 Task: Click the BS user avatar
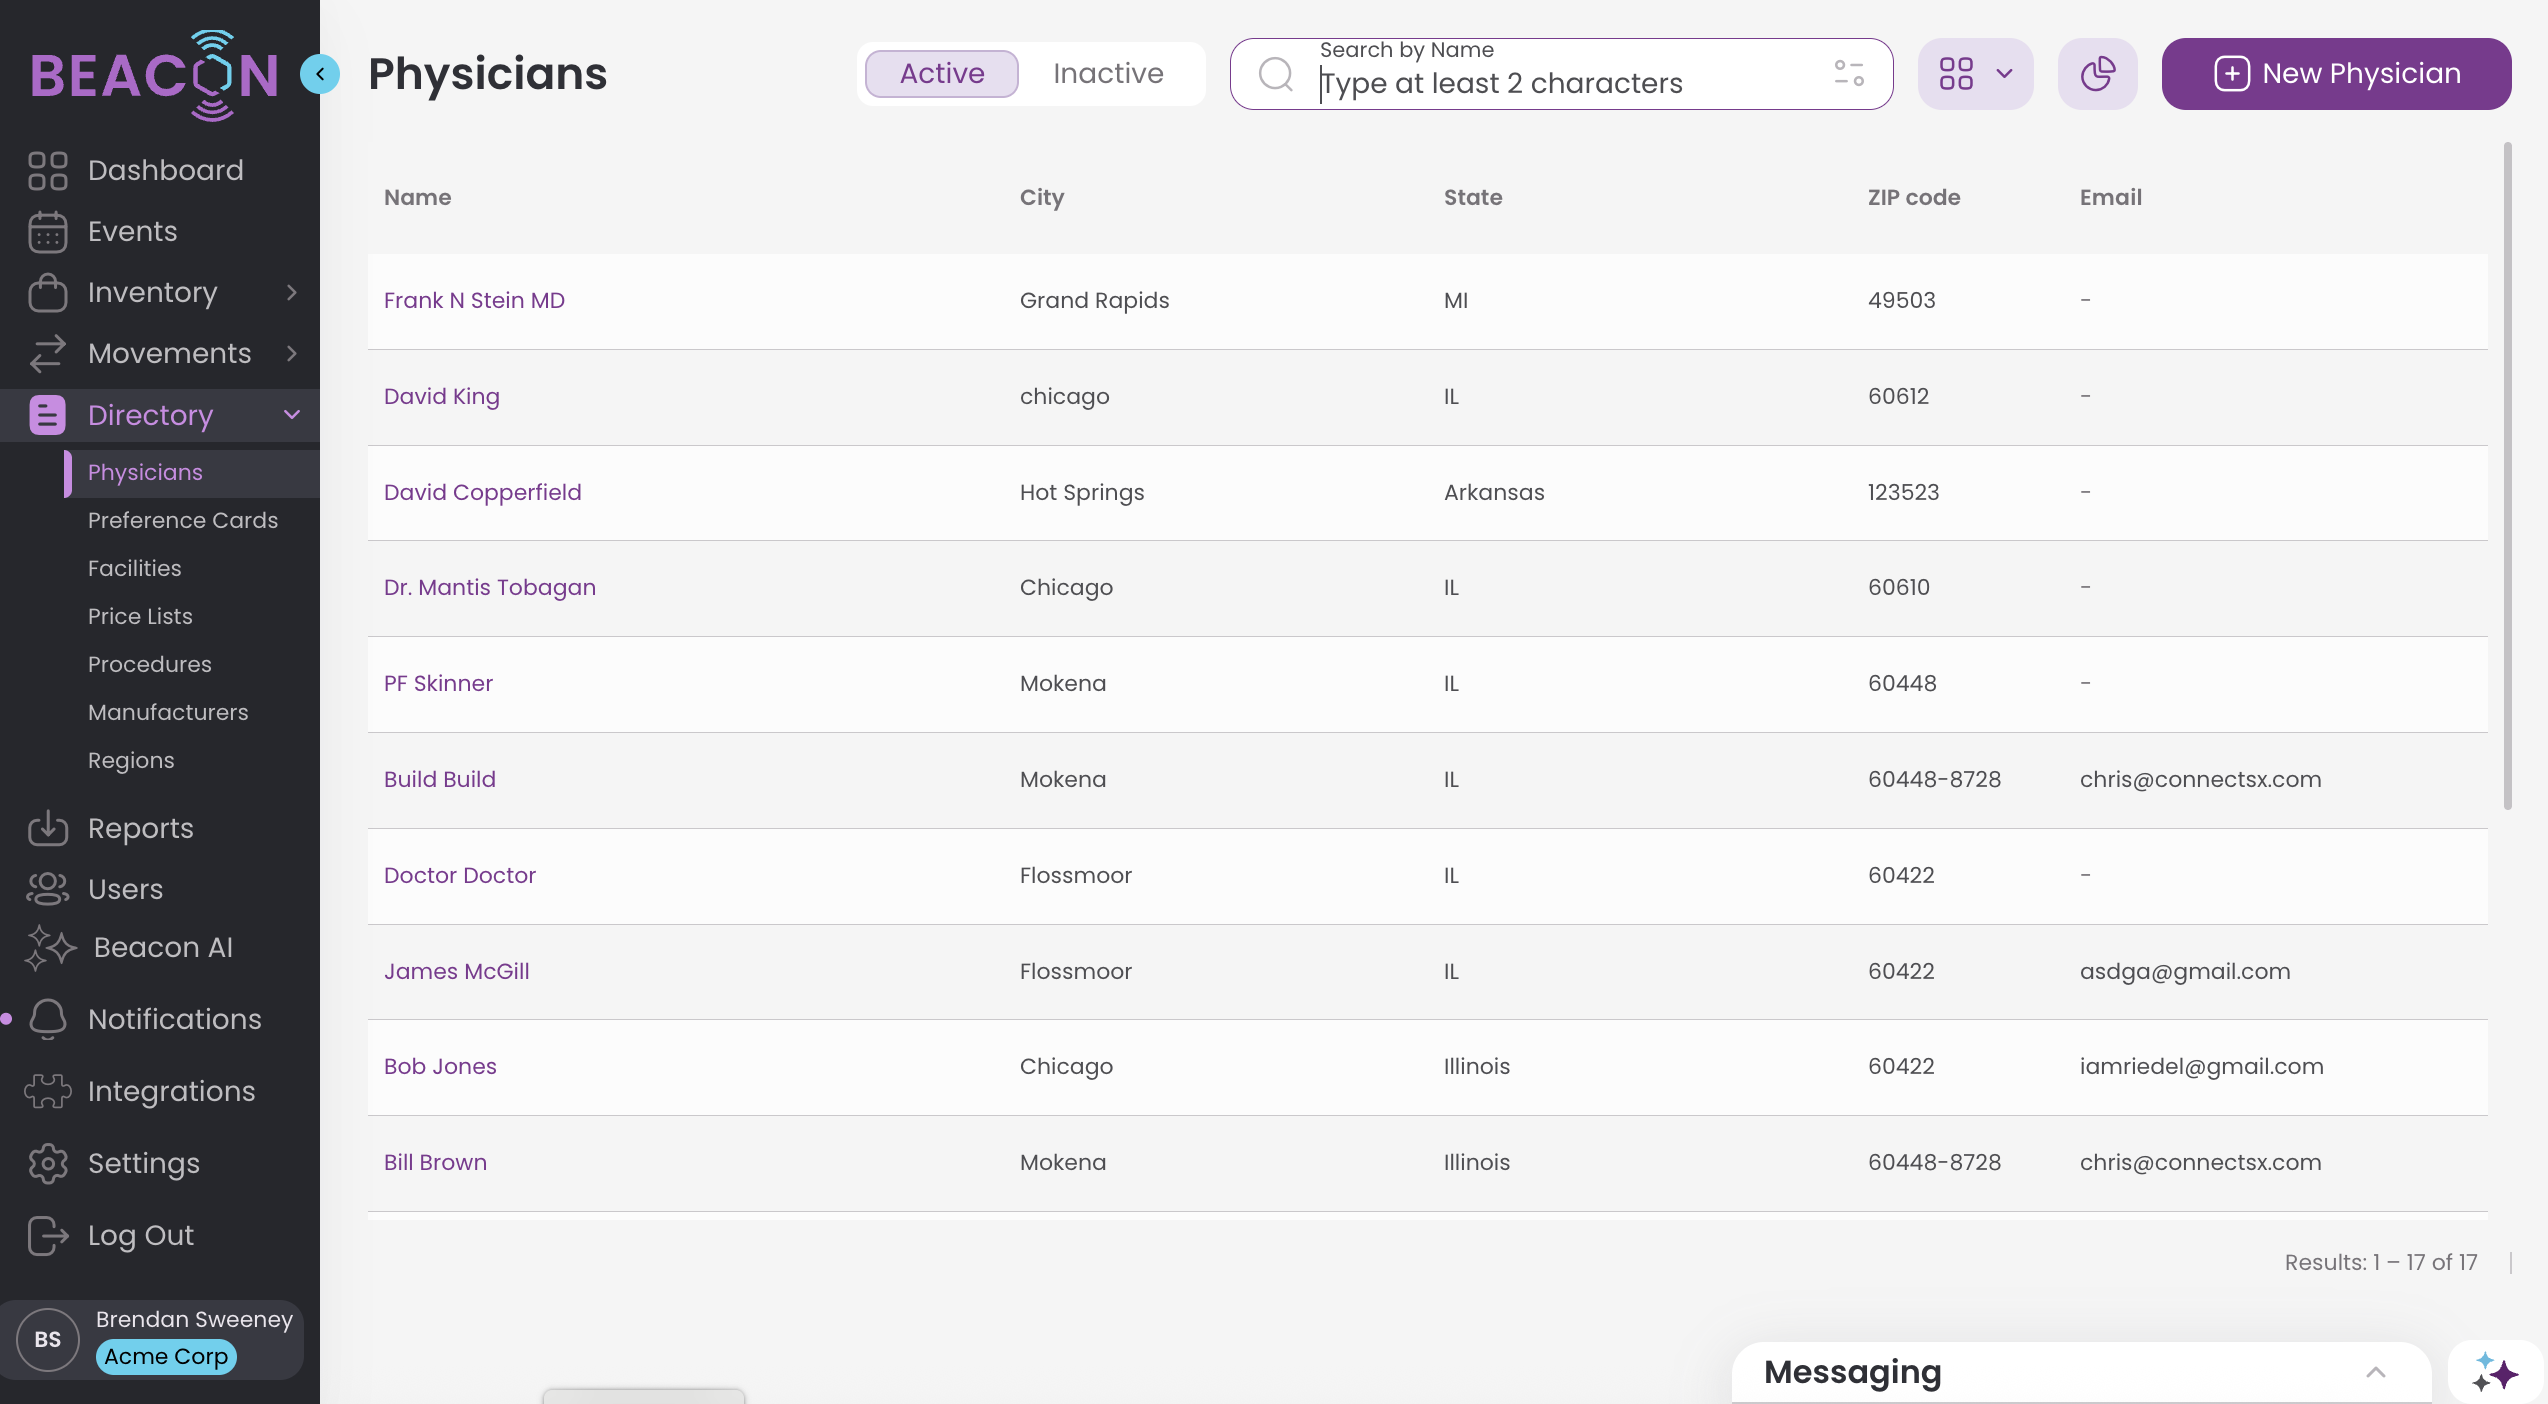click(47, 1339)
